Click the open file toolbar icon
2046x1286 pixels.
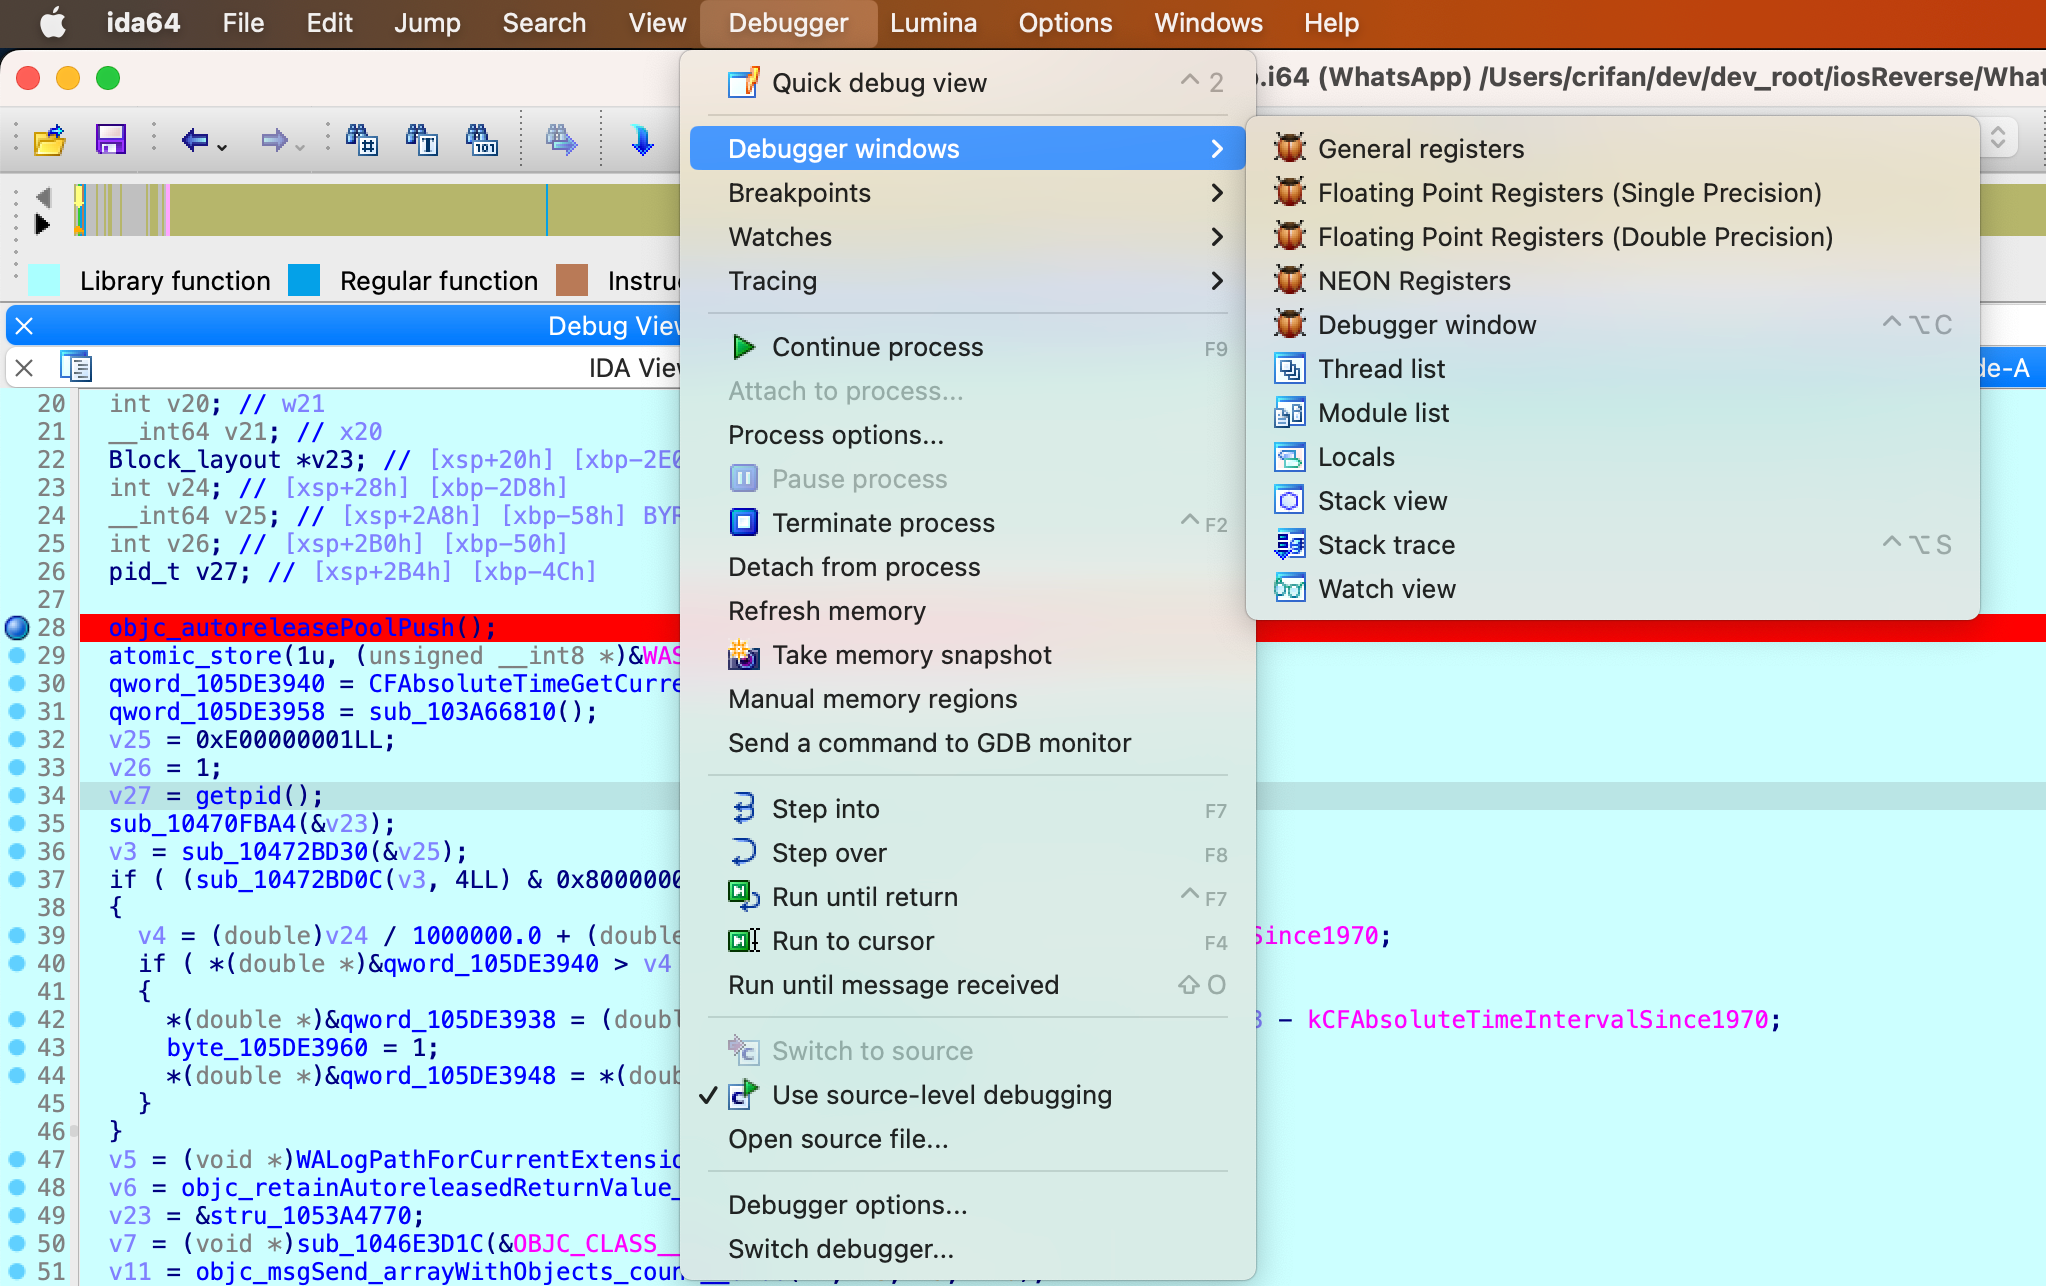coord(49,140)
